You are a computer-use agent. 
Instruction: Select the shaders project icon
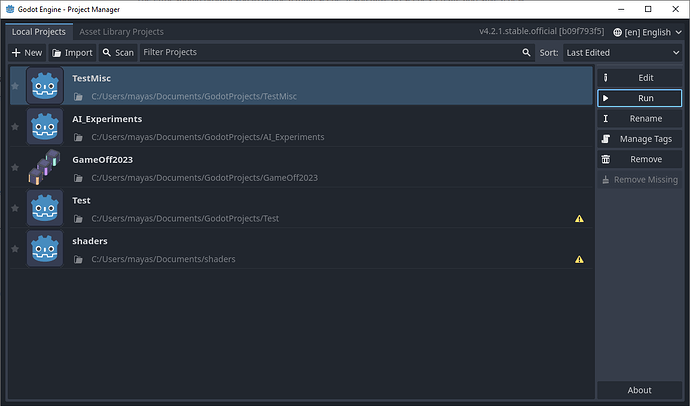click(x=45, y=249)
